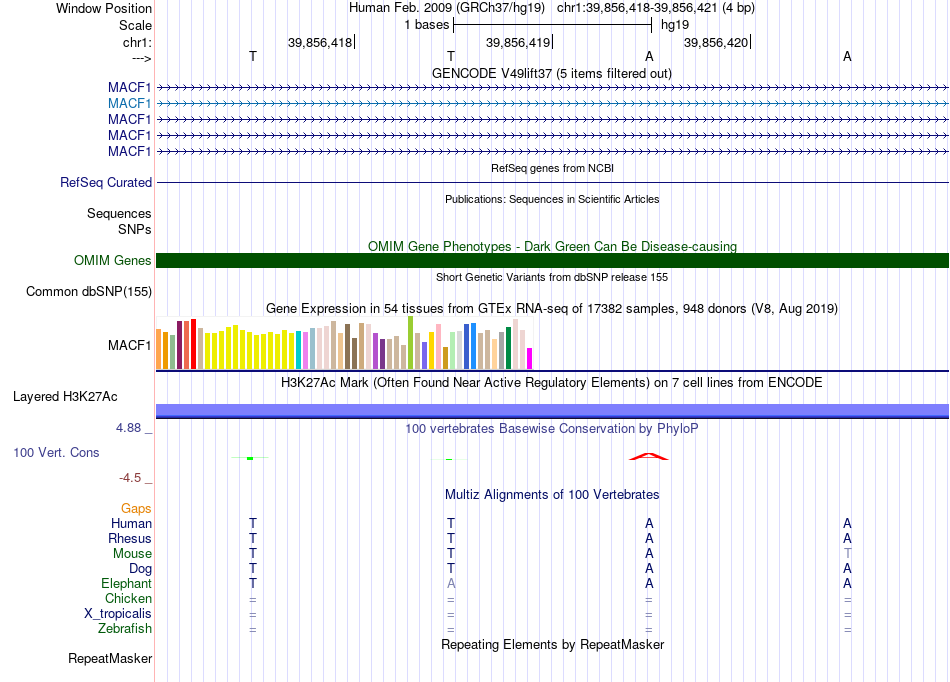Click the 'RefSeq genes from NCBI' title
The height and width of the screenshot is (682, 950).
point(552,168)
